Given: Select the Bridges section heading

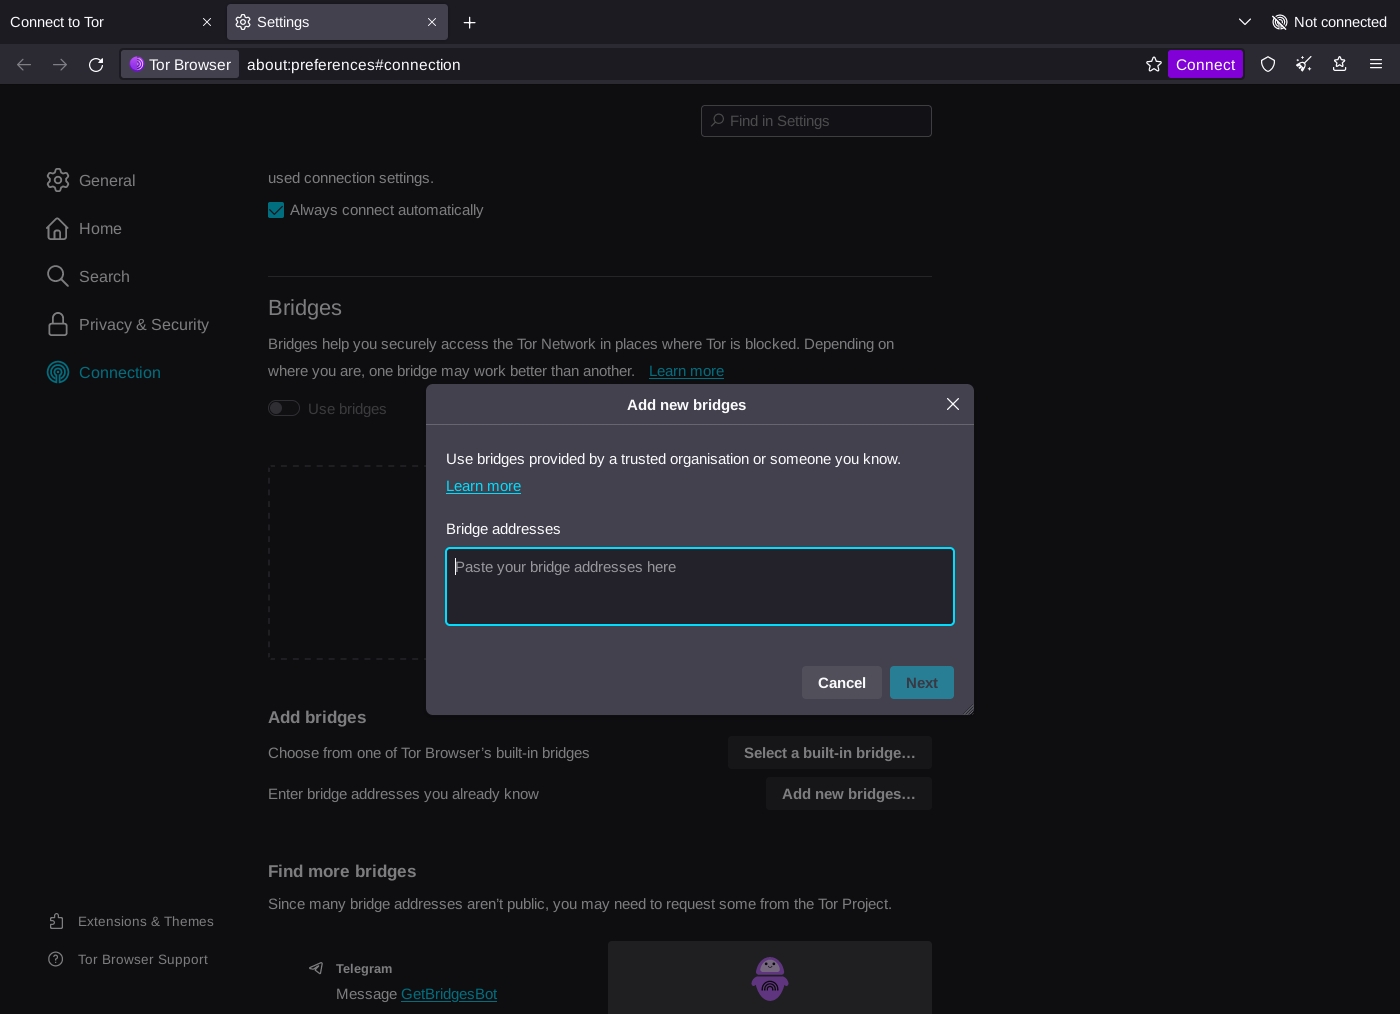Looking at the screenshot, I should [x=305, y=308].
